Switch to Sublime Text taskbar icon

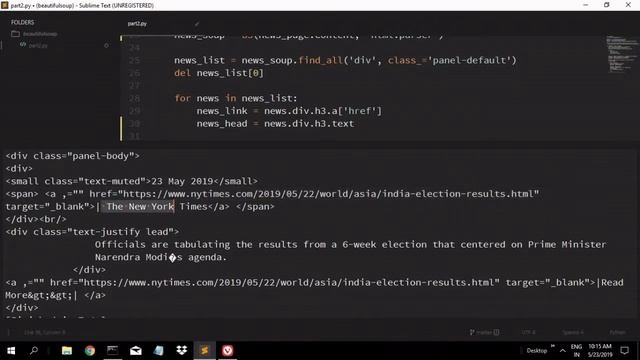pyautogui.click(x=204, y=351)
